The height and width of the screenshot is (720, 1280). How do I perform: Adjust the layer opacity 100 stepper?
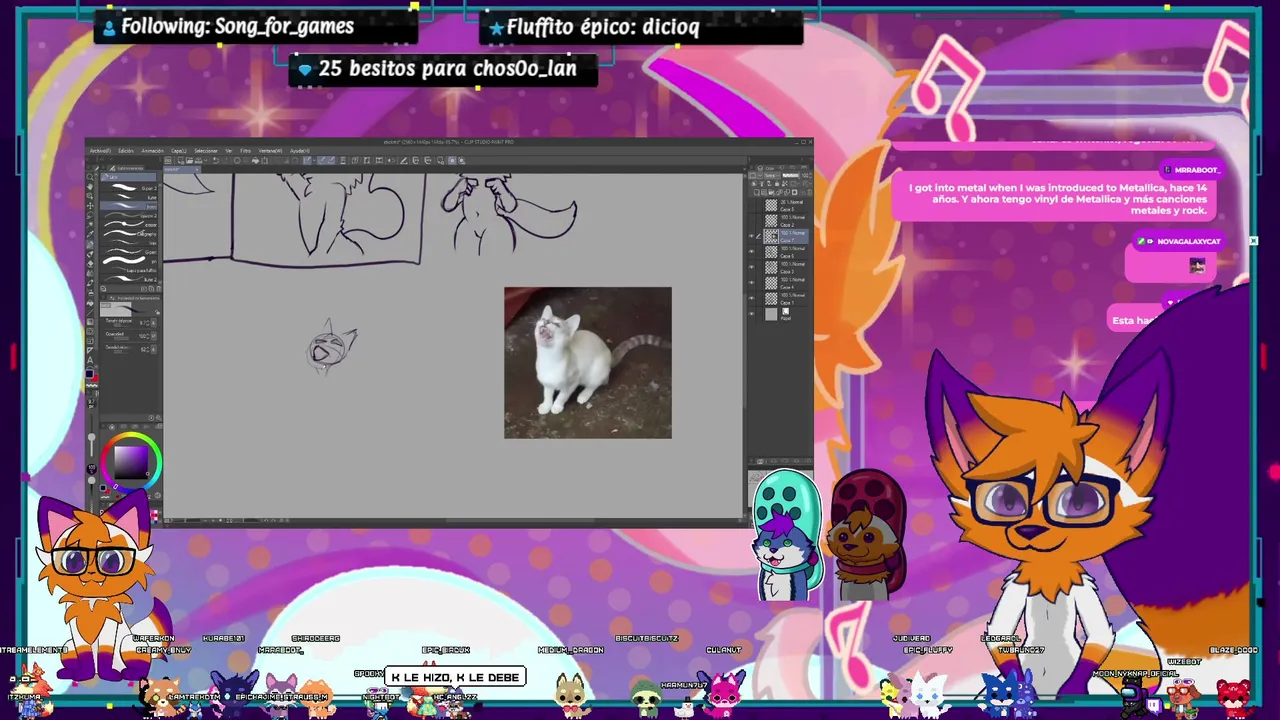pos(805,175)
